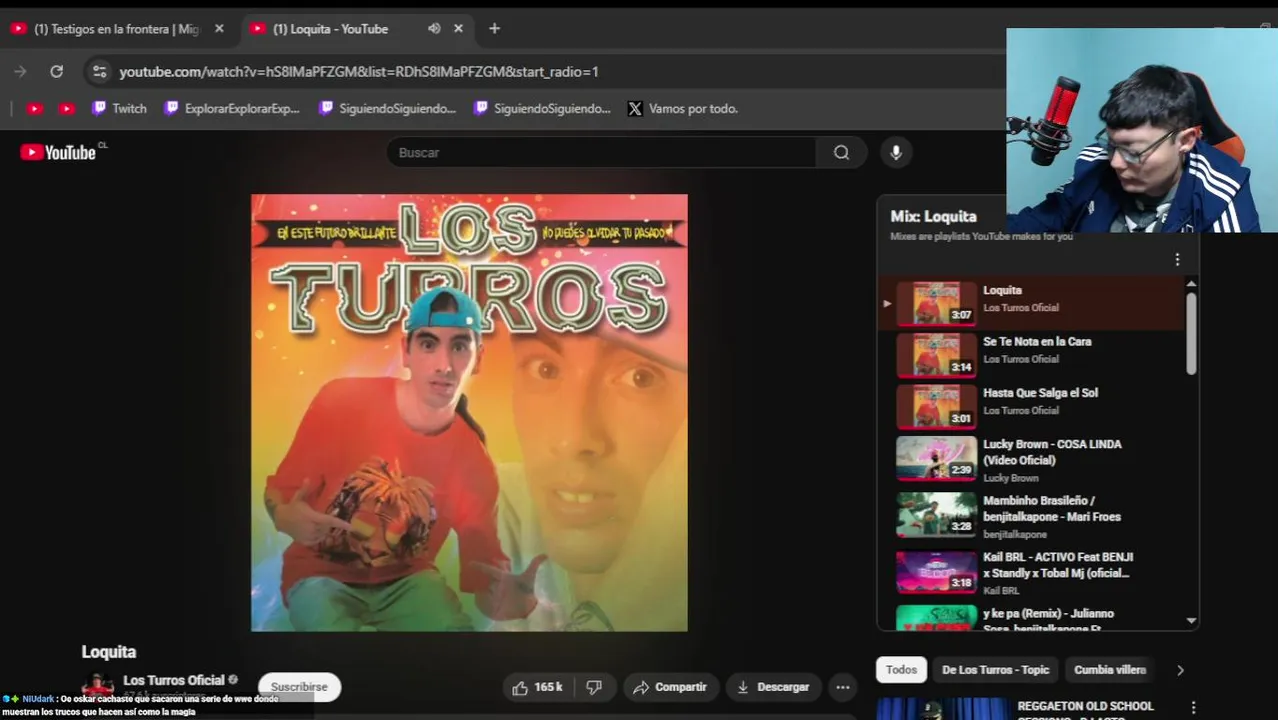This screenshot has width=1278, height=720.
Task: Click the playlist scrollbar thumb
Action: click(1191, 334)
